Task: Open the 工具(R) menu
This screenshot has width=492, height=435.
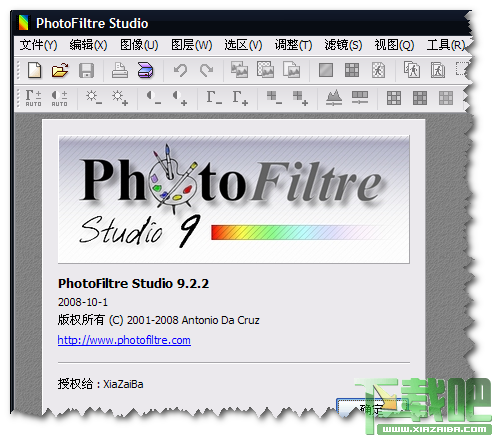Action: [446, 45]
